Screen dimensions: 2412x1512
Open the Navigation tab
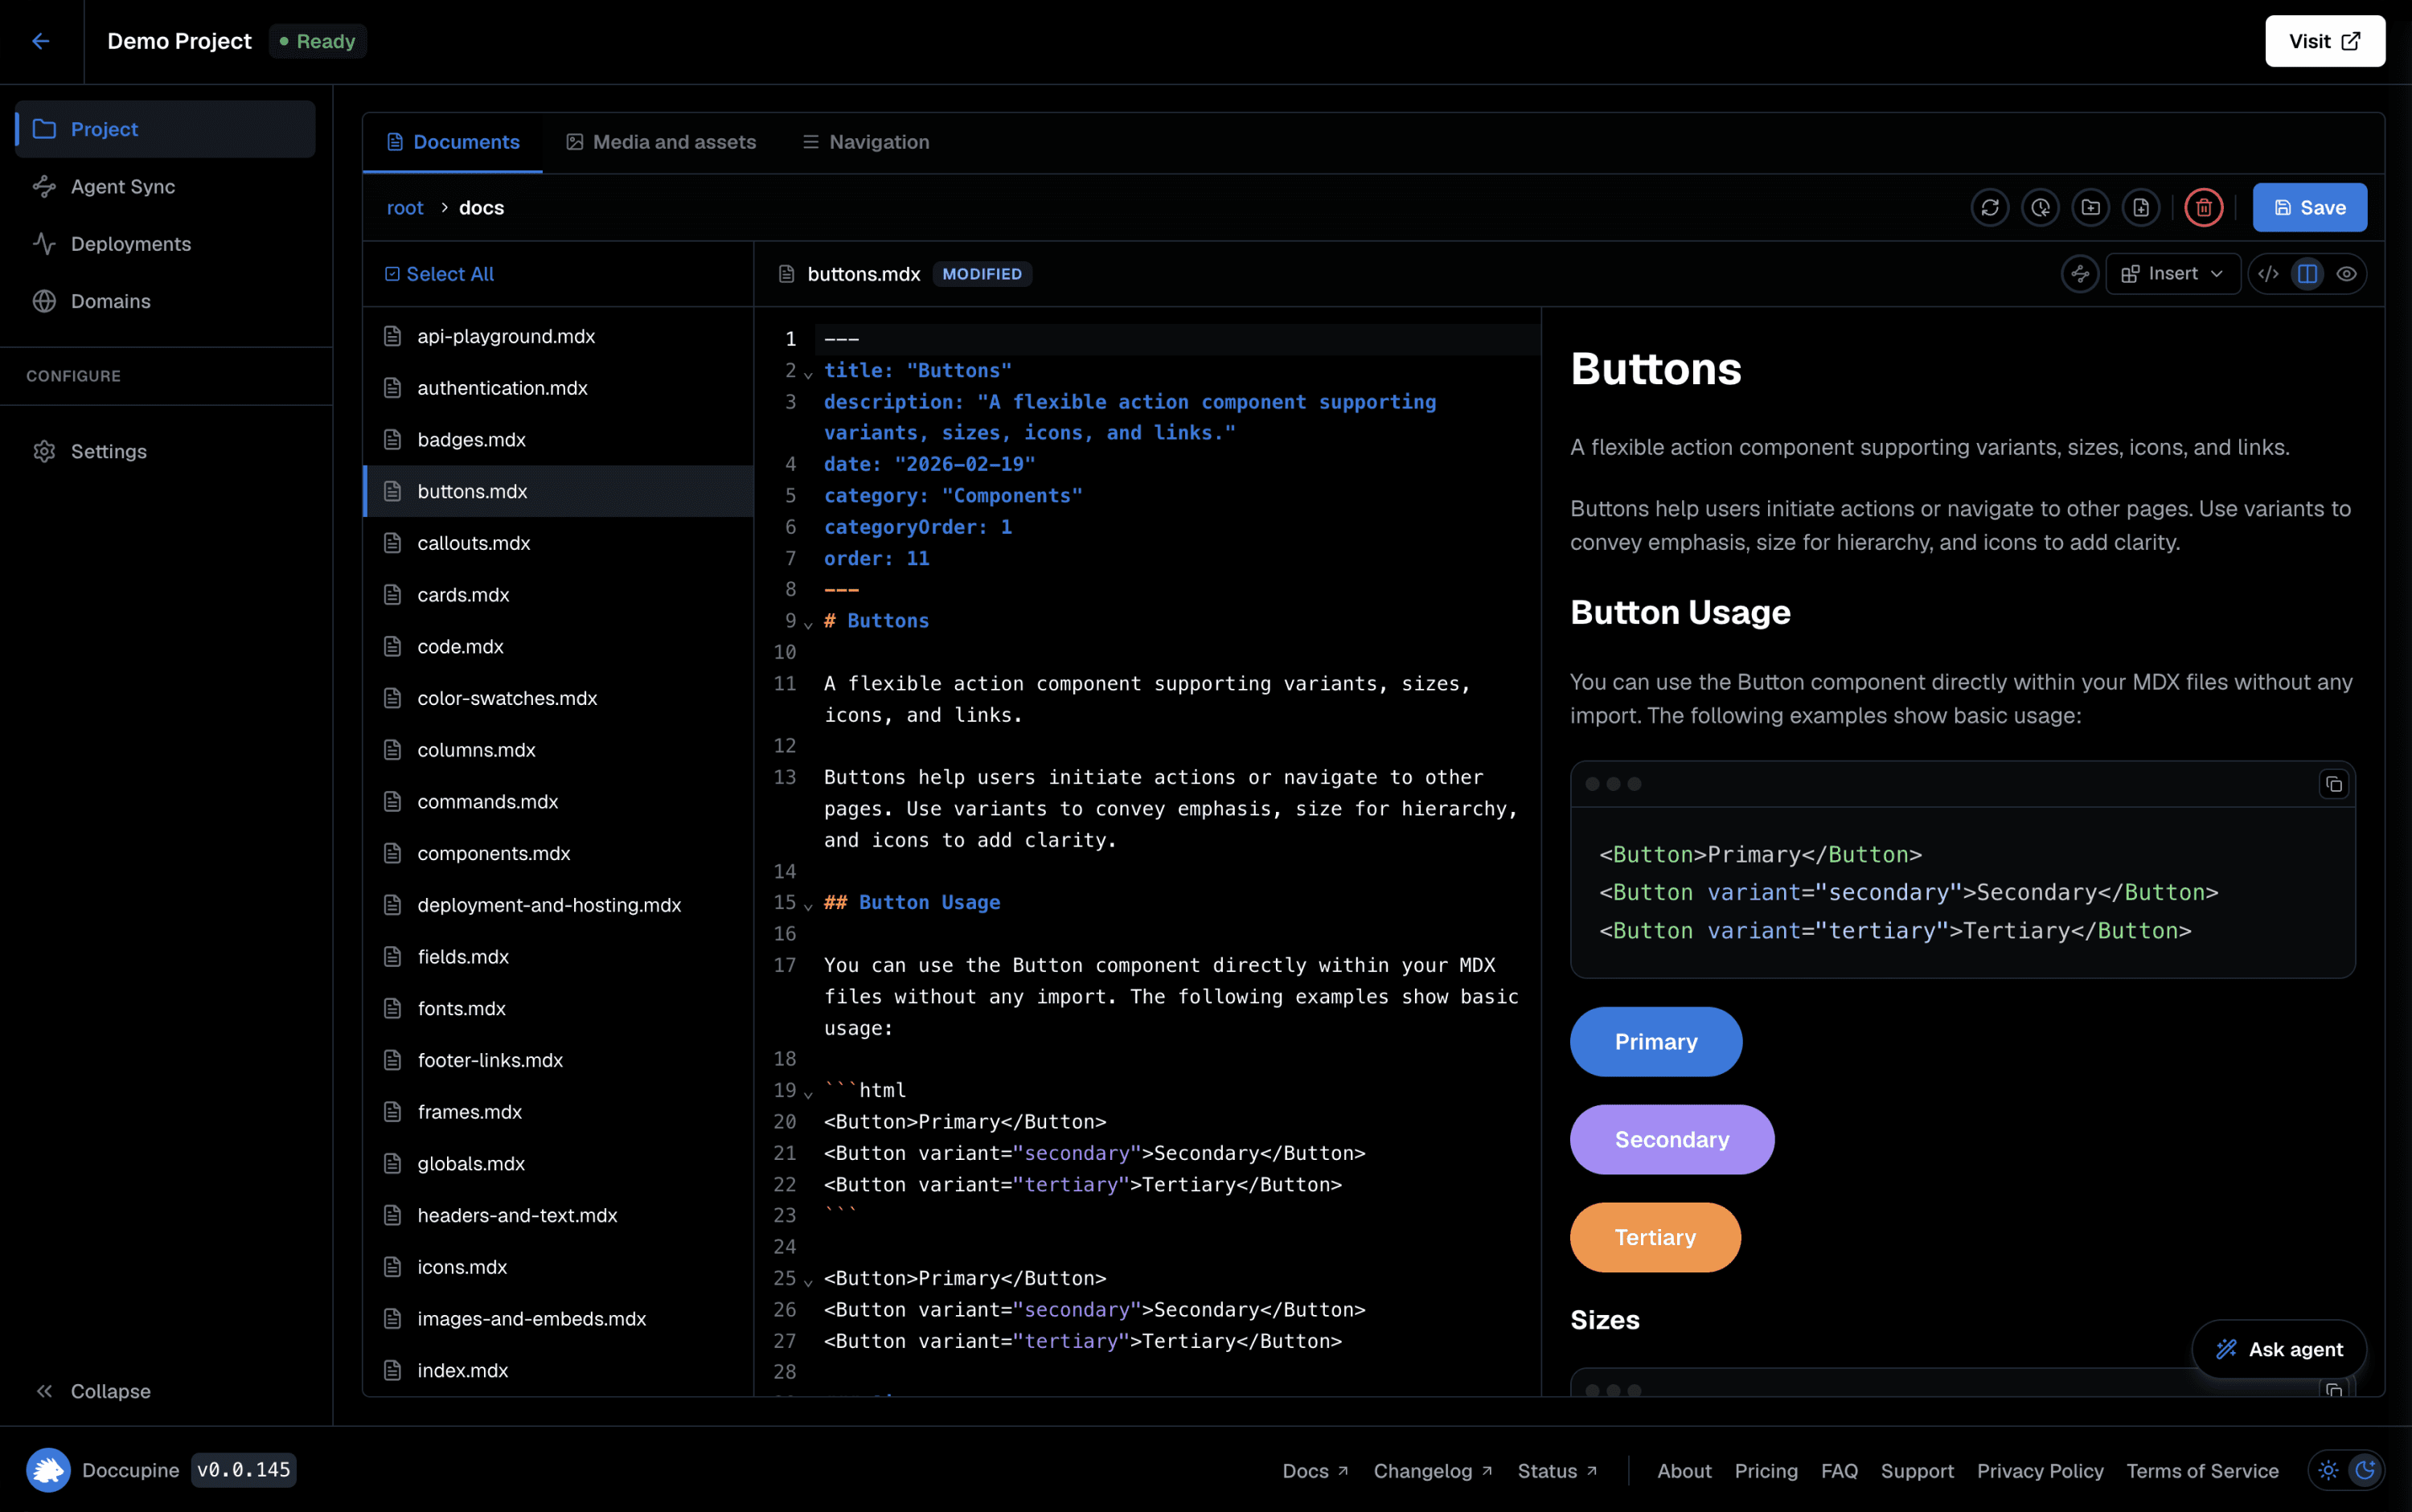(866, 142)
